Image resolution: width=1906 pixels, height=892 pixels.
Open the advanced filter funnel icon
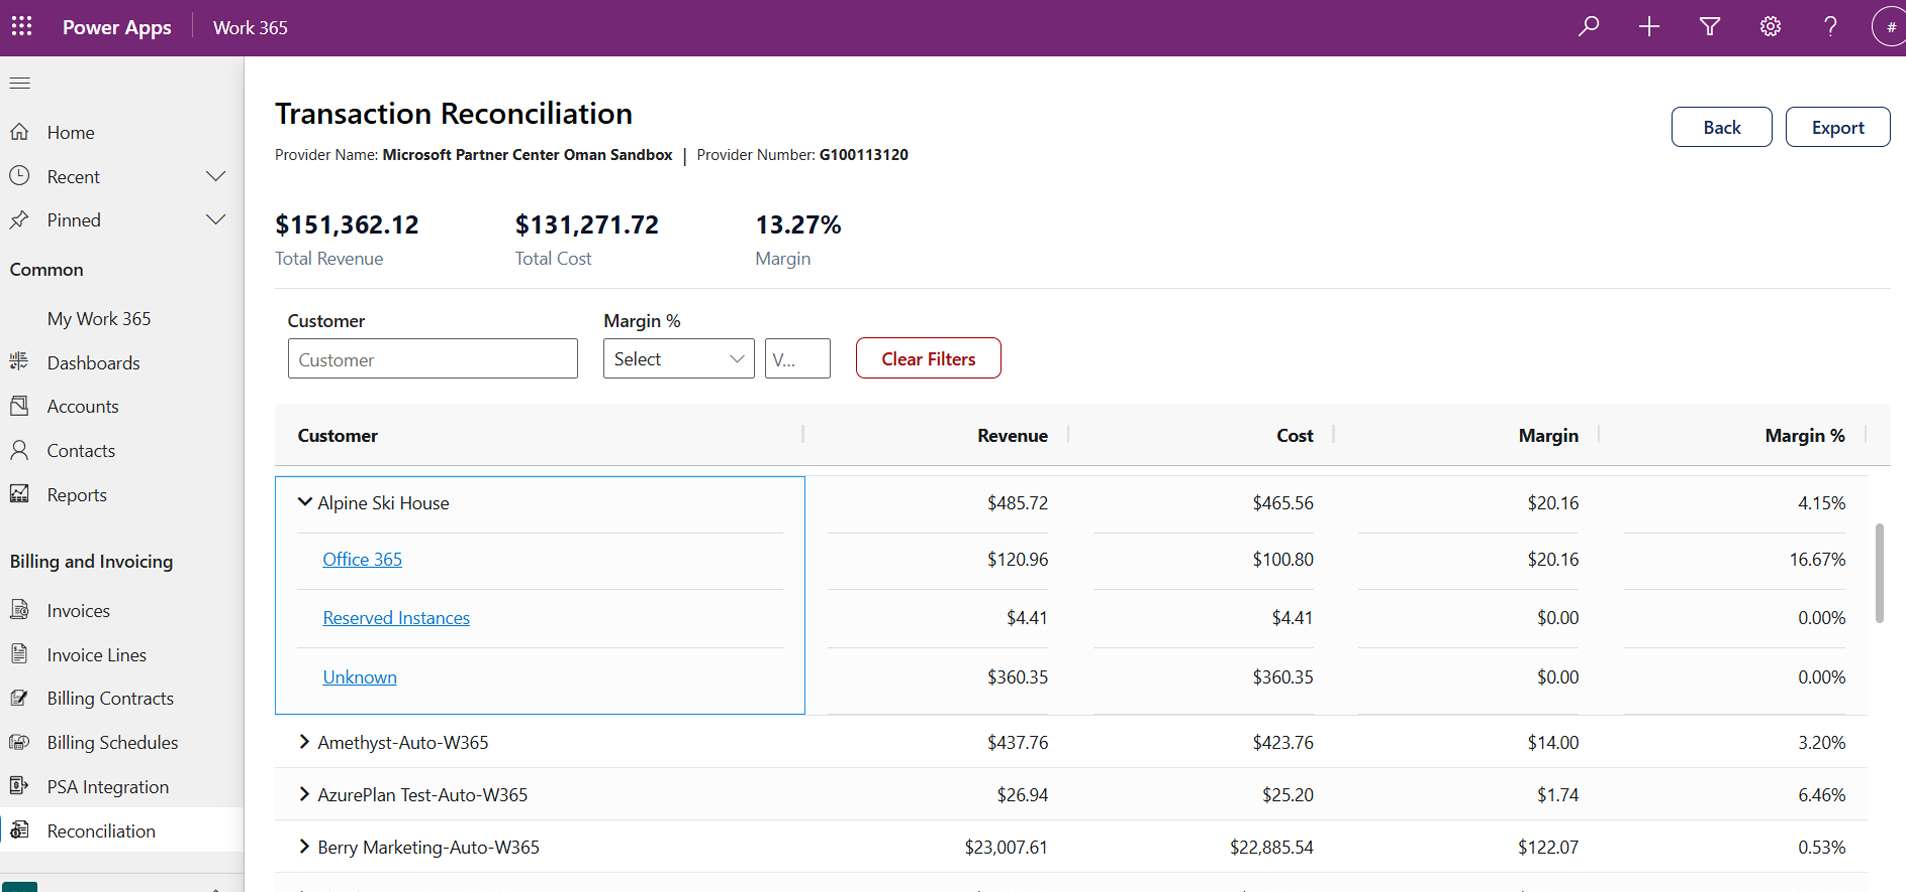pyautogui.click(x=1710, y=27)
